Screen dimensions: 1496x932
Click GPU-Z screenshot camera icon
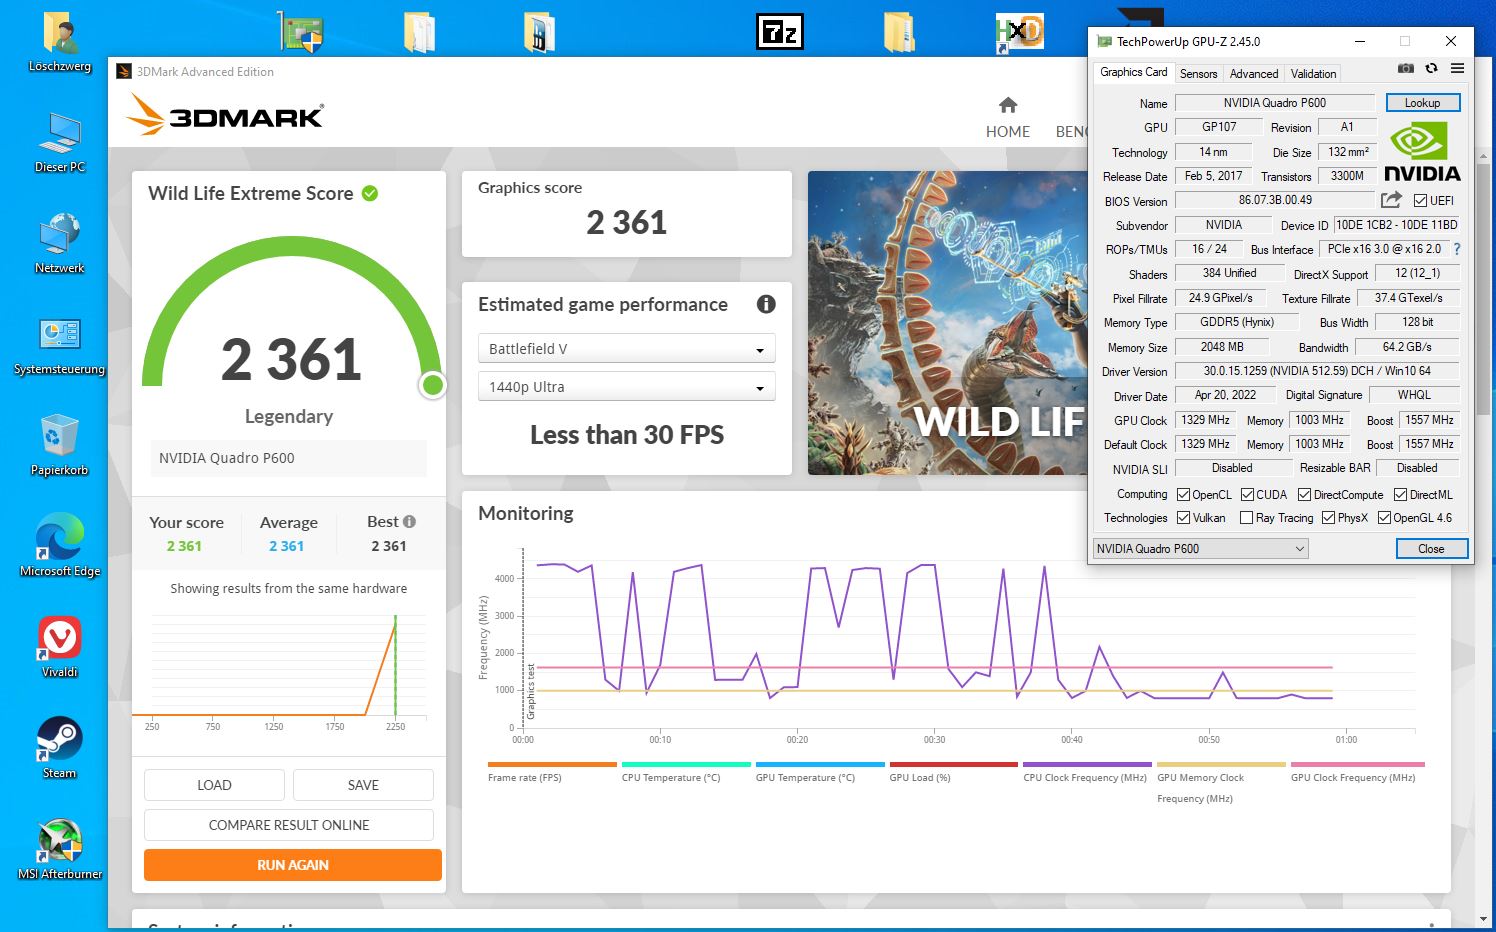click(x=1405, y=69)
